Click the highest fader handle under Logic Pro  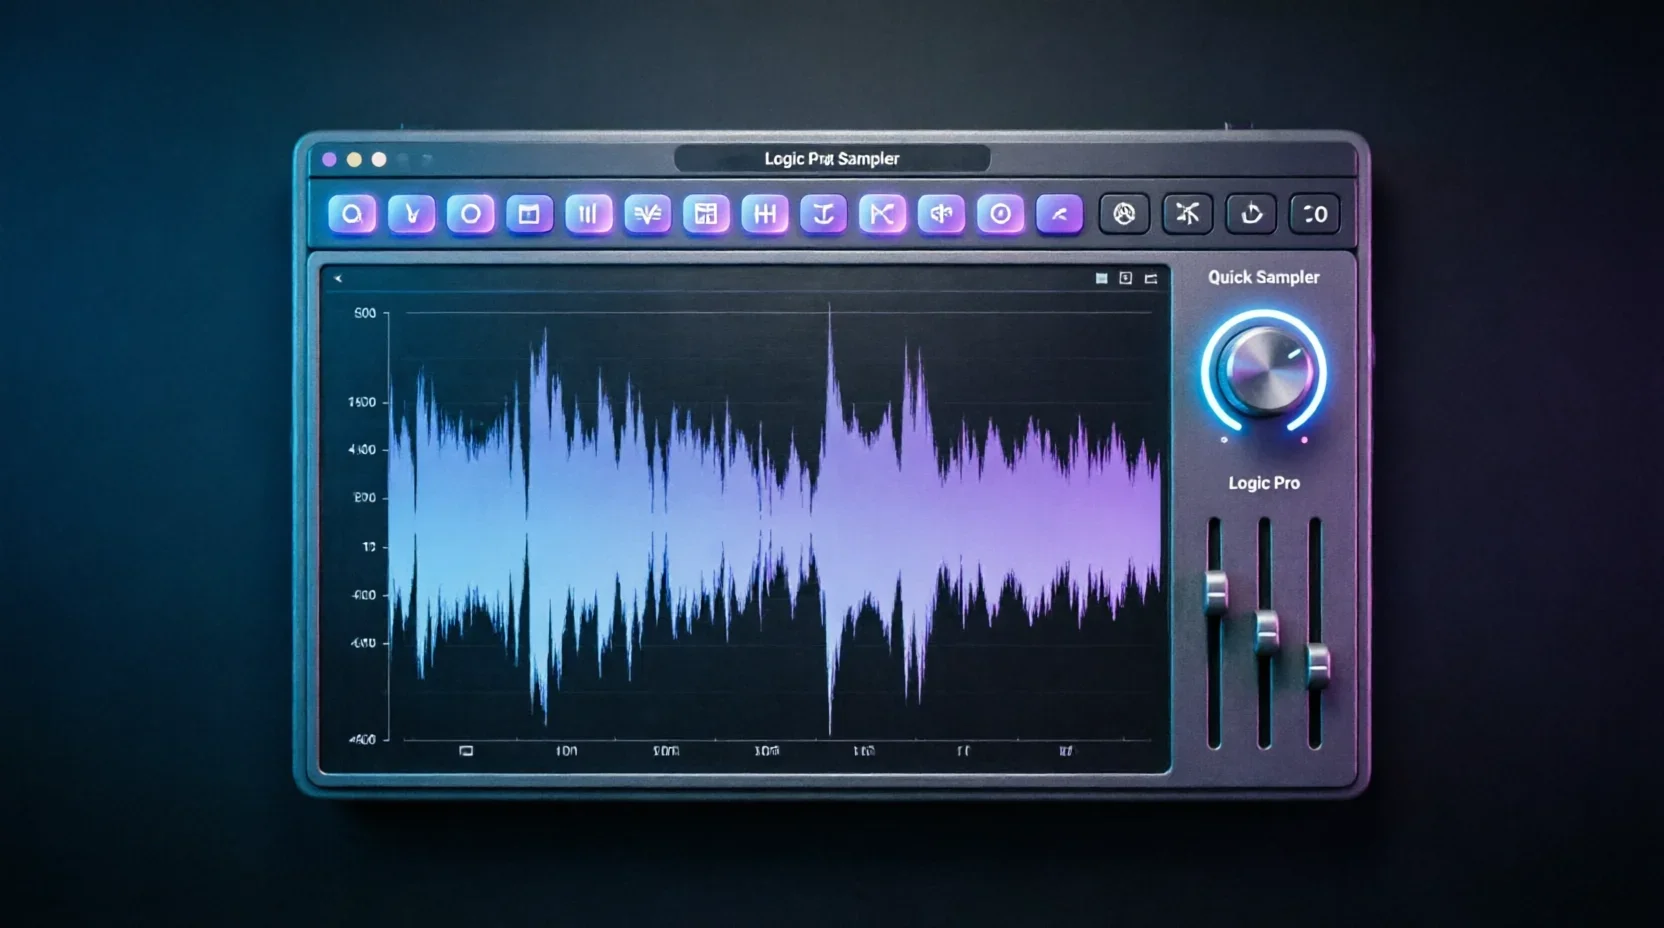[x=1215, y=591]
